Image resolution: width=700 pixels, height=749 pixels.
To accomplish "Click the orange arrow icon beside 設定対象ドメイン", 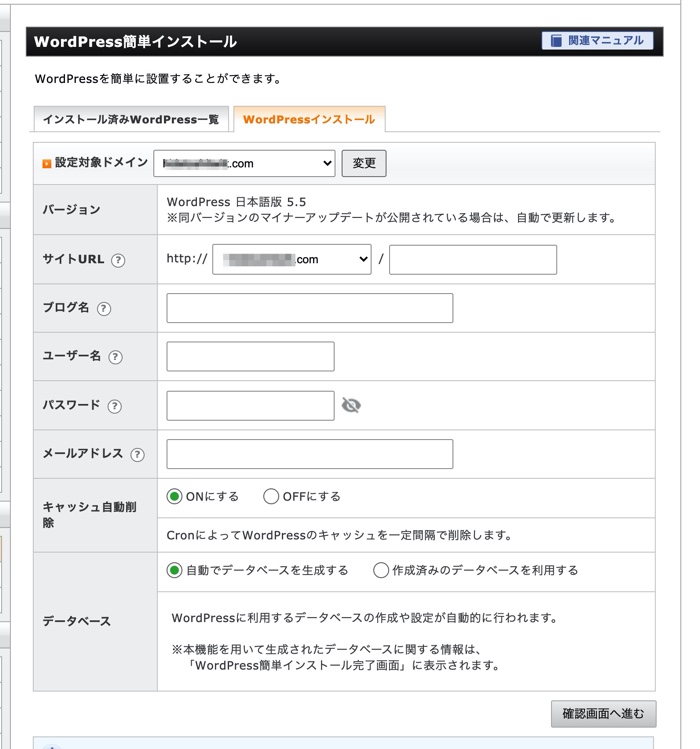I will [46, 164].
